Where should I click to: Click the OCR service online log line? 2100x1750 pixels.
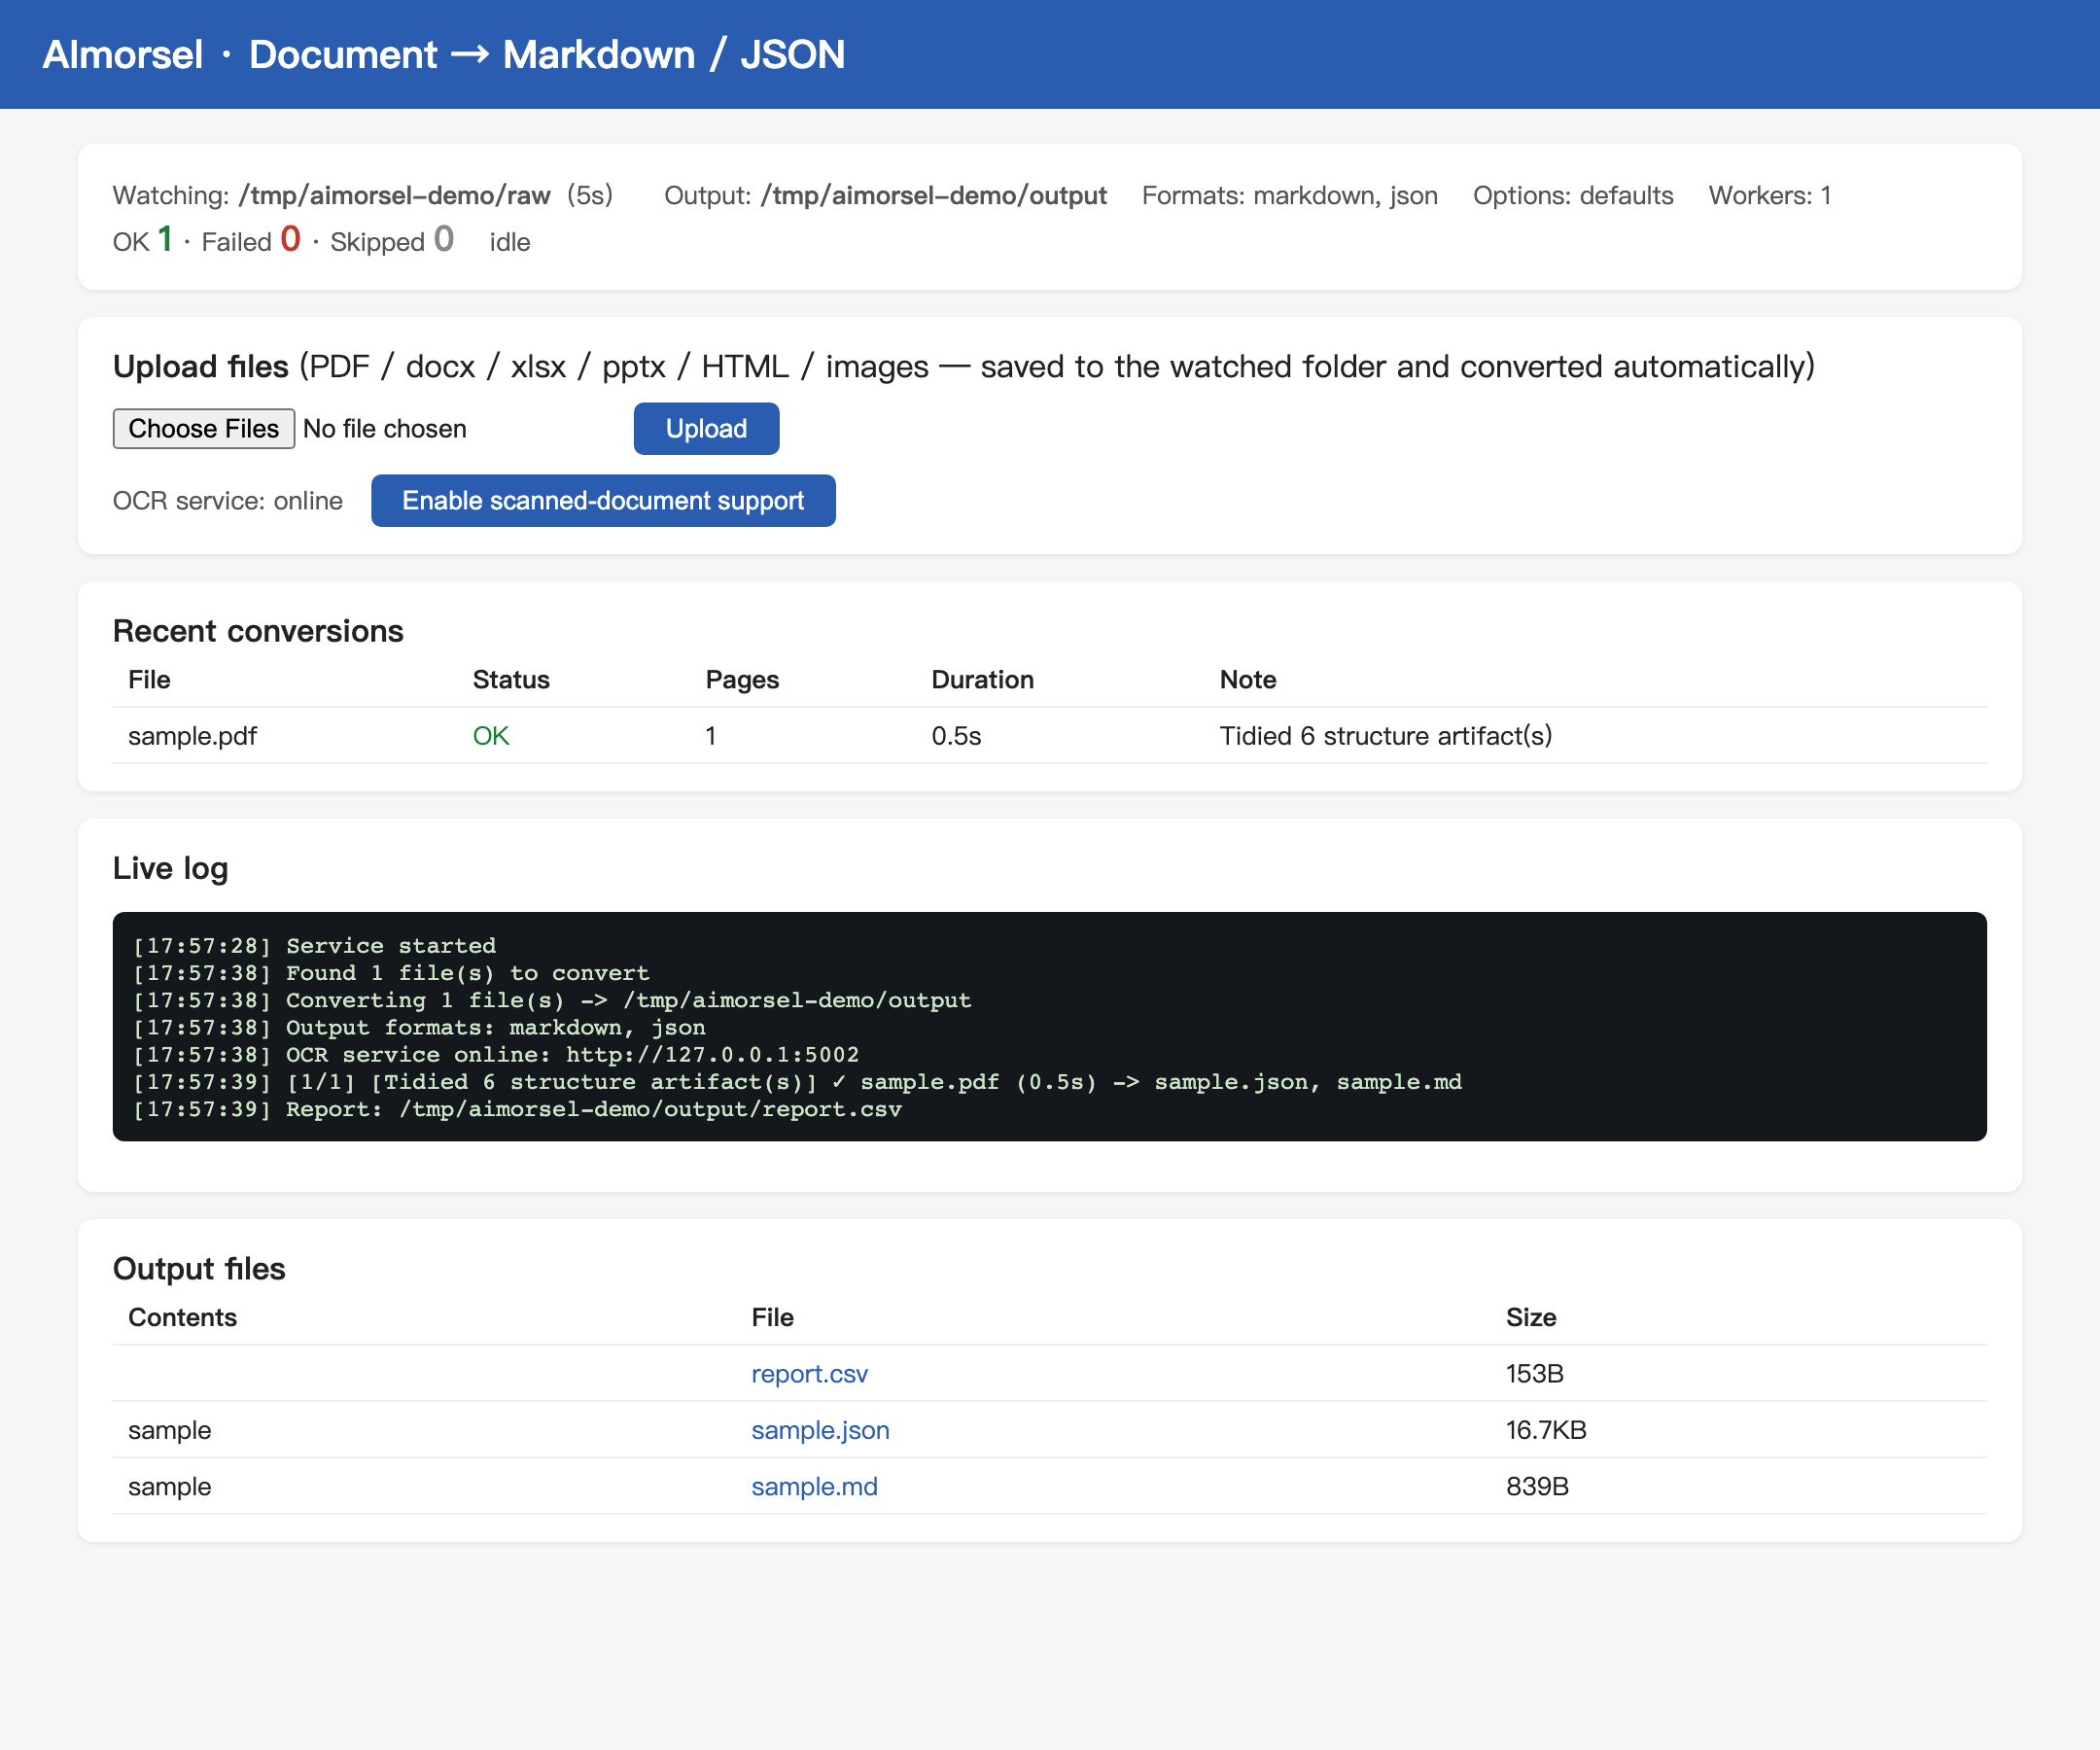[x=496, y=1055]
